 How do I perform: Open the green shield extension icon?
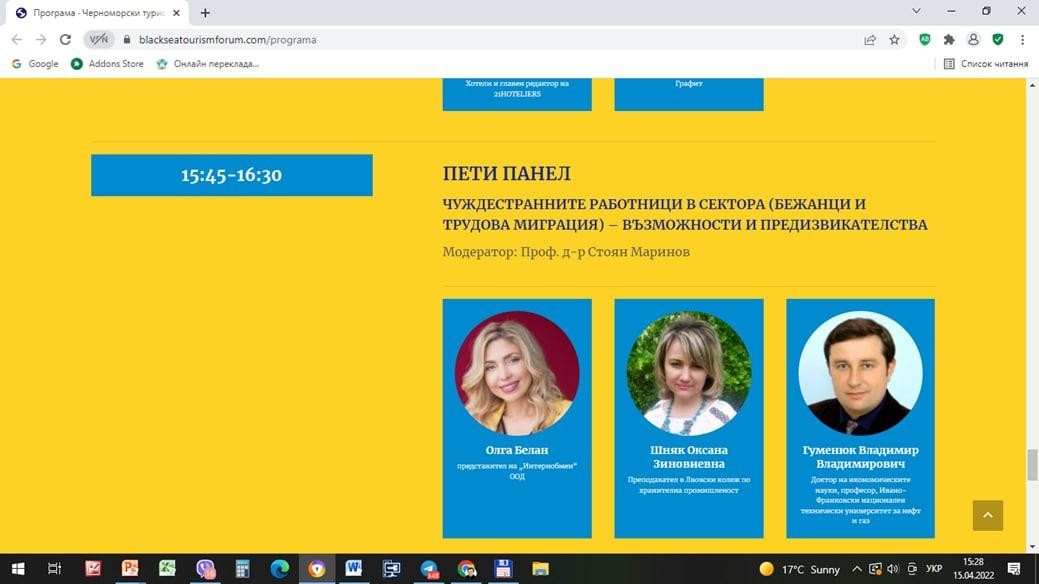(998, 40)
